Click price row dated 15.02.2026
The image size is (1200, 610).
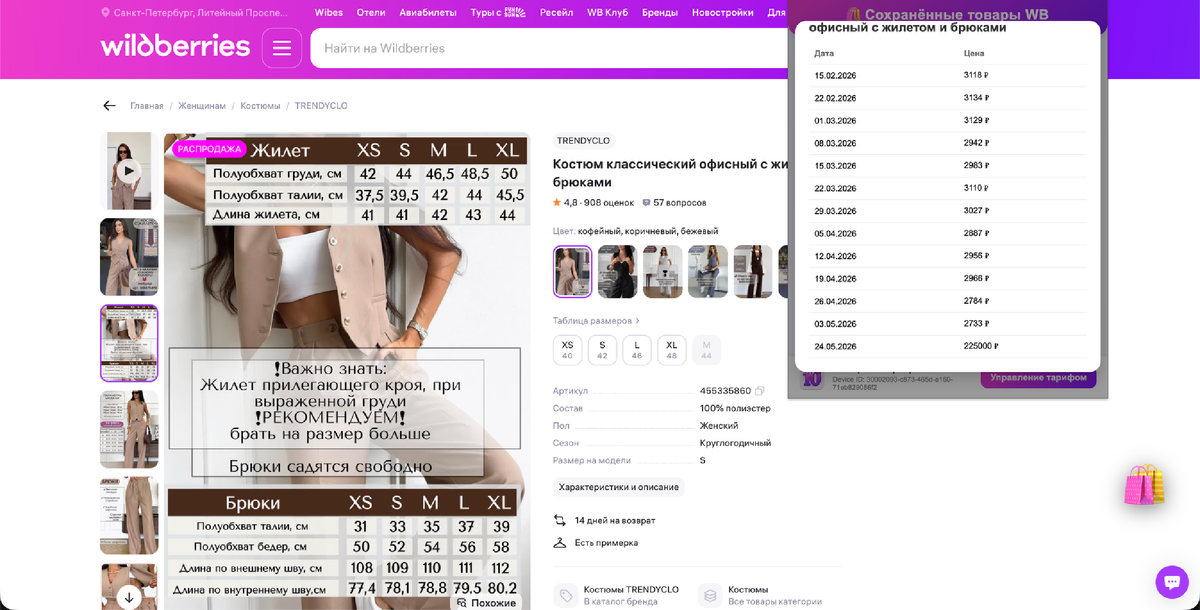947,76
